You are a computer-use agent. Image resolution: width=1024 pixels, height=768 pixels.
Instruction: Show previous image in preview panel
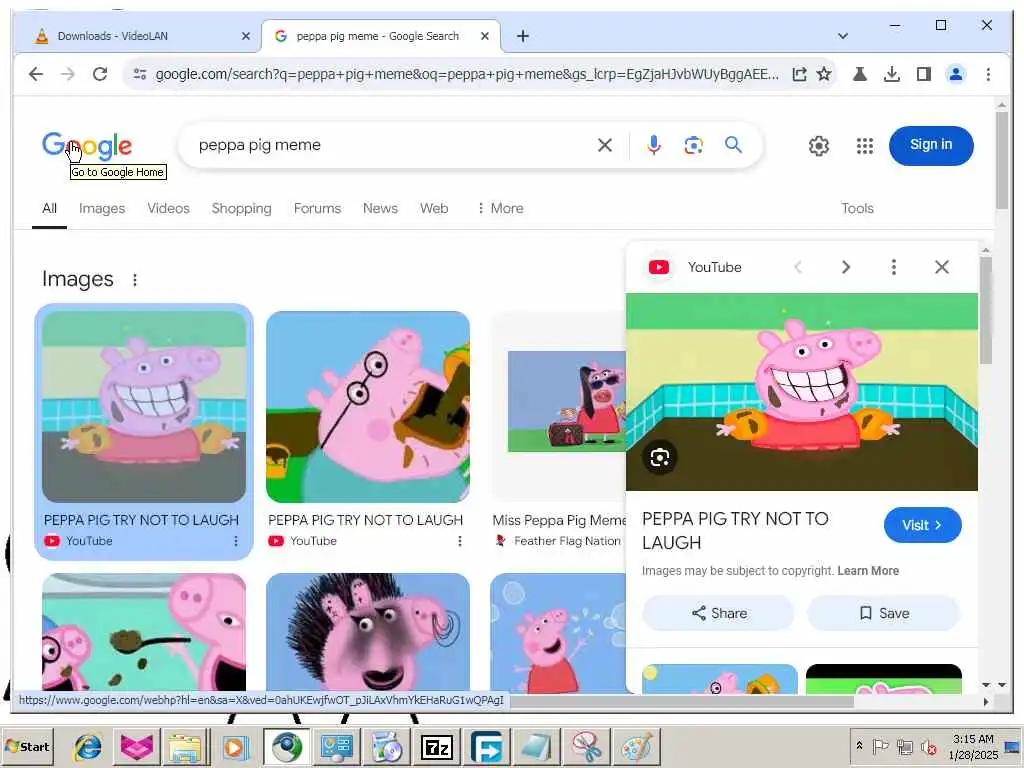click(797, 267)
